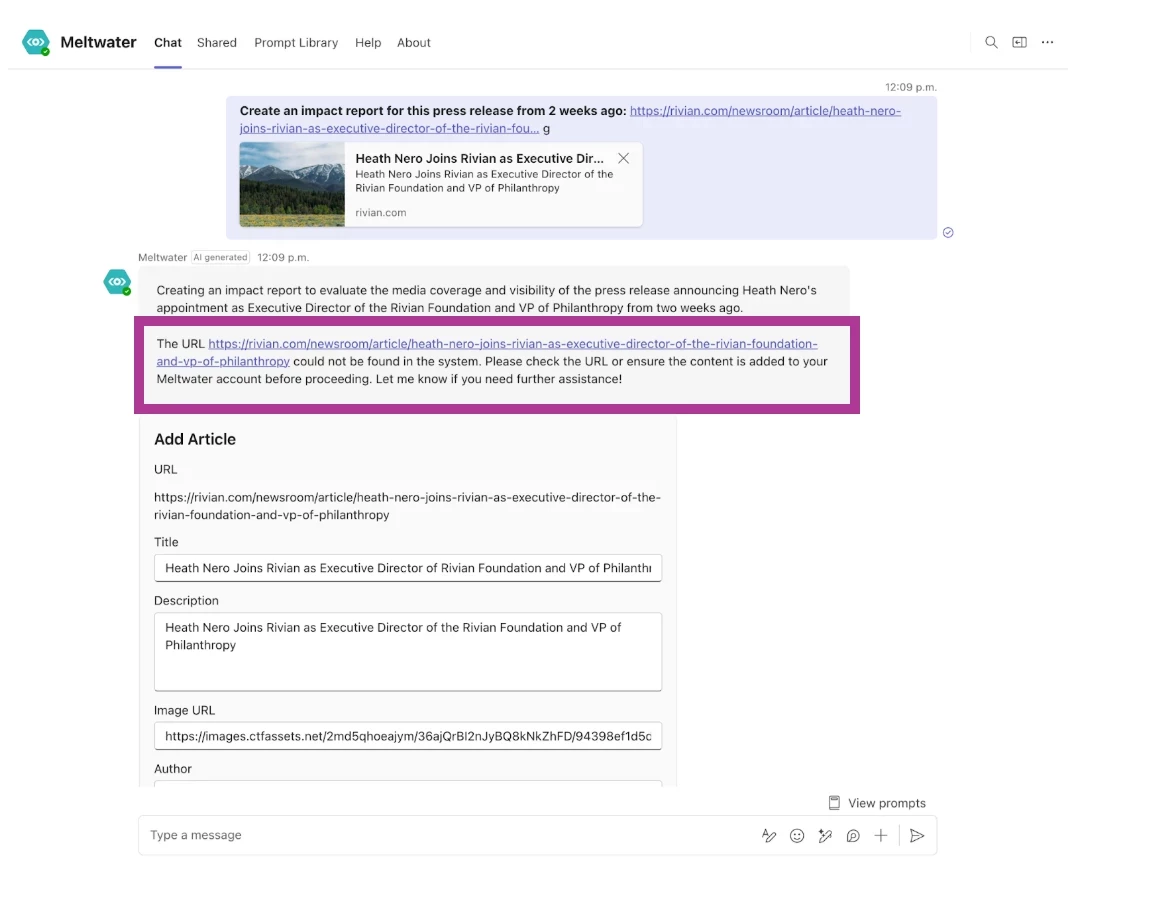Click into the Title input field
1152x902 pixels.
coord(408,569)
